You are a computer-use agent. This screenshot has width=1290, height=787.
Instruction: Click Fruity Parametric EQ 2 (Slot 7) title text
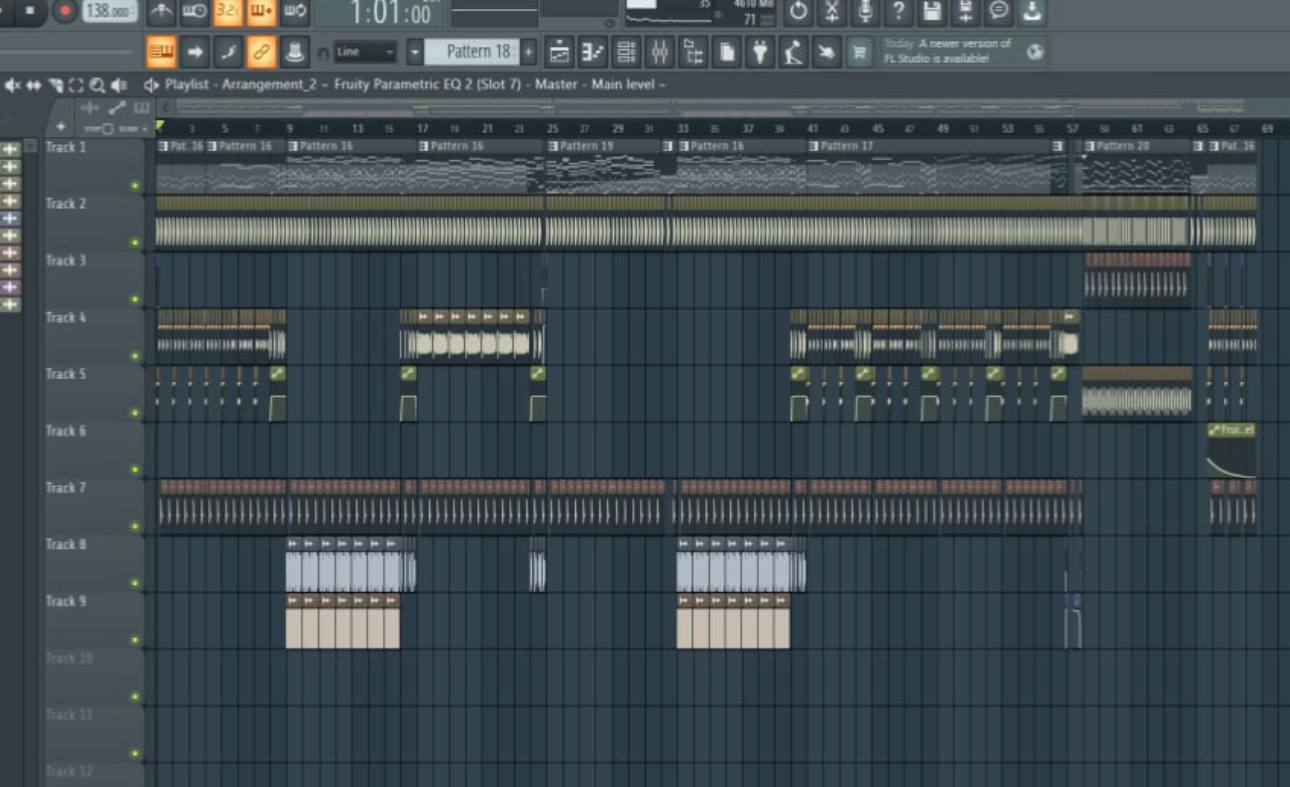428,85
